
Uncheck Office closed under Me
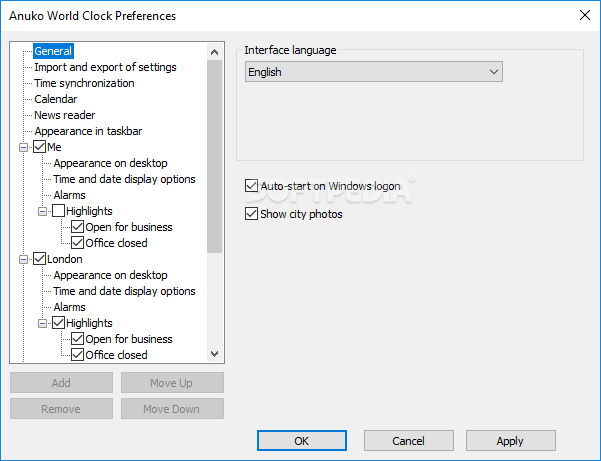(x=77, y=243)
